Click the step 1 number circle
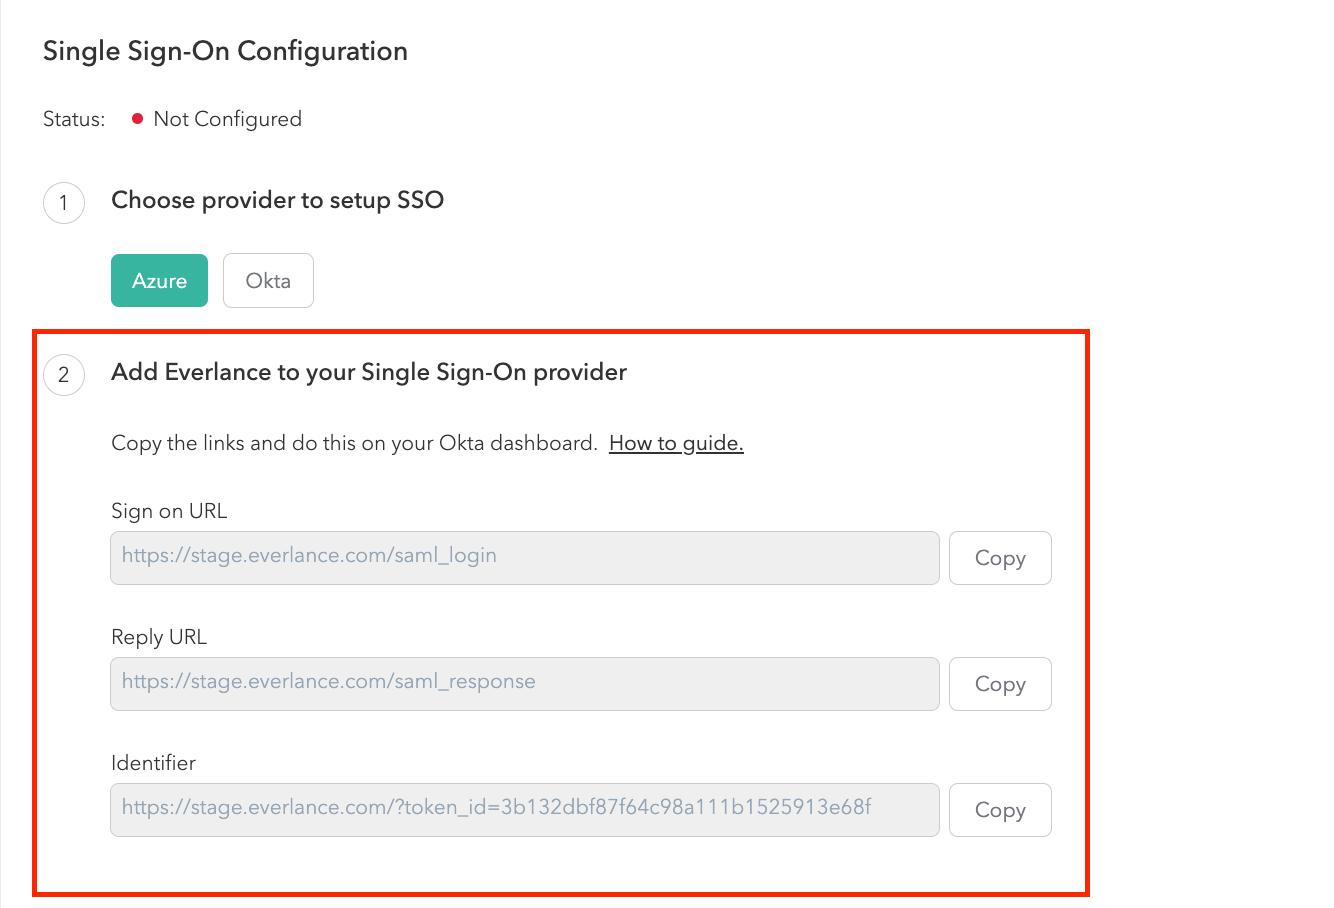Screen dimensions: 1334x908 [64, 203]
